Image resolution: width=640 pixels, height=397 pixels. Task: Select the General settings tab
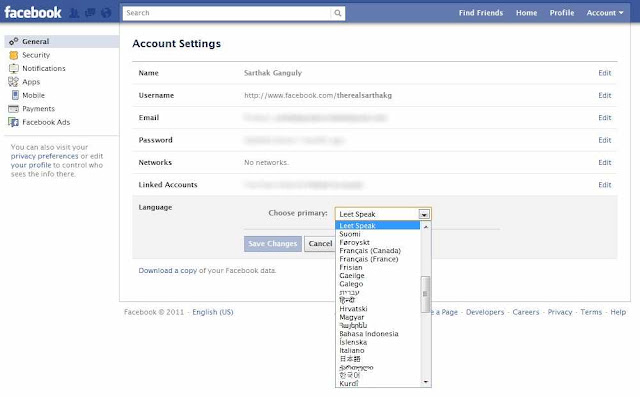62,41
